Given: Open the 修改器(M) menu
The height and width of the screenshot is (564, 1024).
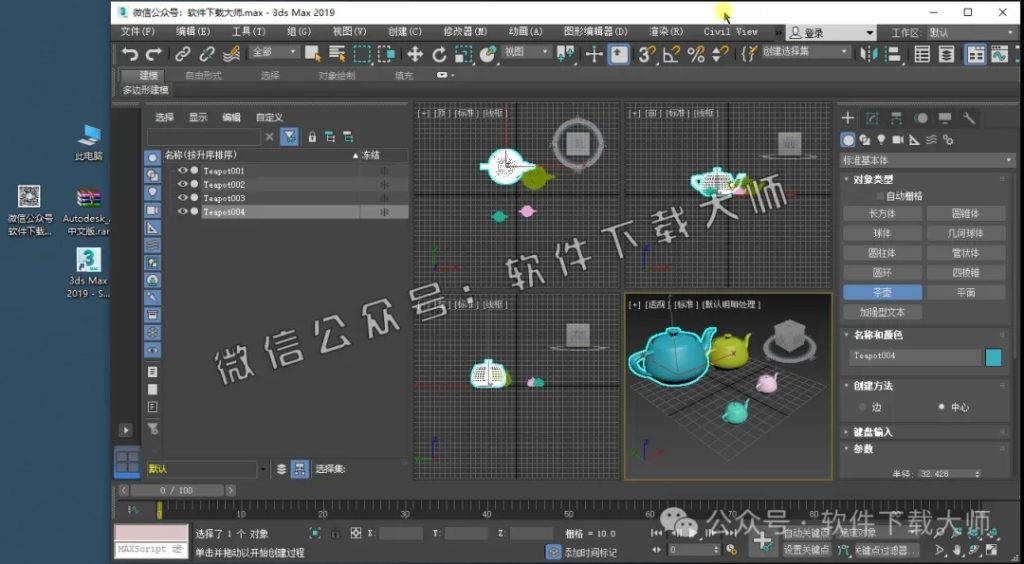Looking at the screenshot, I should [465, 31].
